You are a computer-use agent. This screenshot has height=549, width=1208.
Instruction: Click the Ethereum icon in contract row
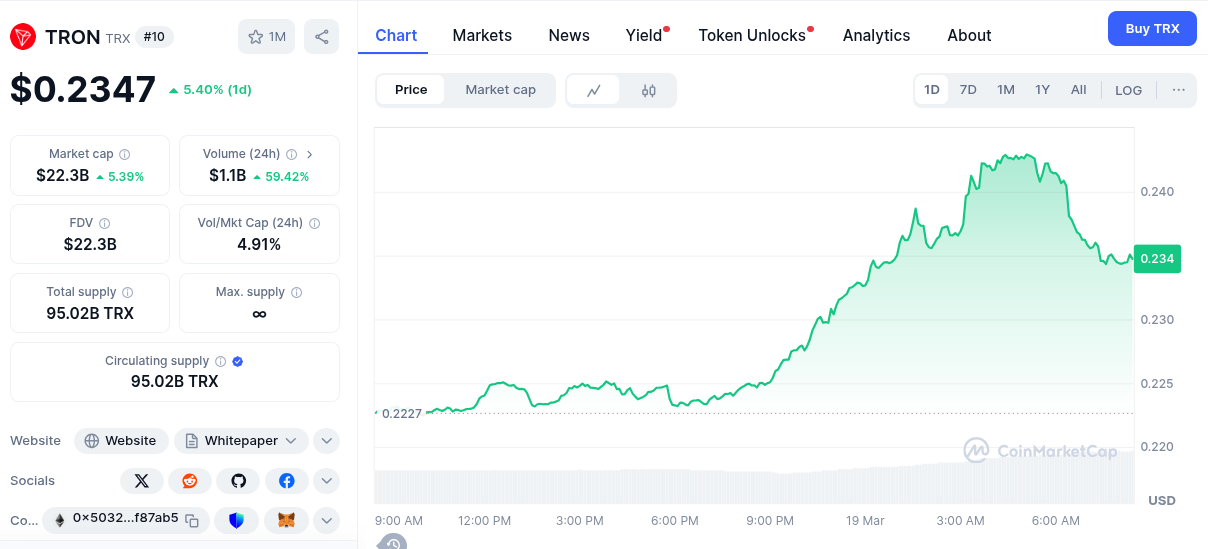click(59, 520)
